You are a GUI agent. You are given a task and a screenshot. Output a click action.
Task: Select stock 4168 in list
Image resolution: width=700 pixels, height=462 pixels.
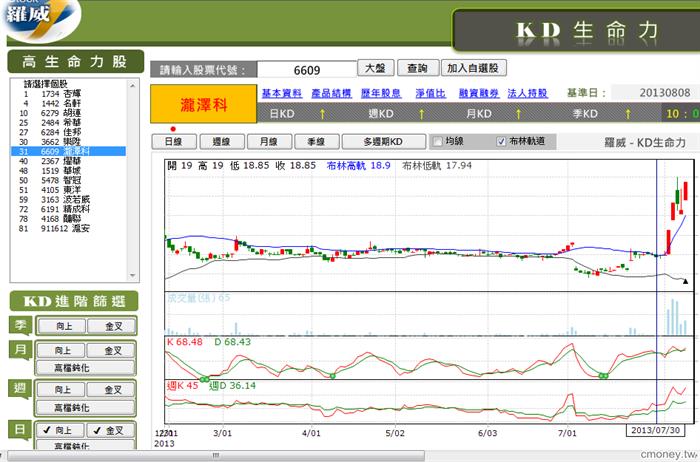[x=68, y=219]
